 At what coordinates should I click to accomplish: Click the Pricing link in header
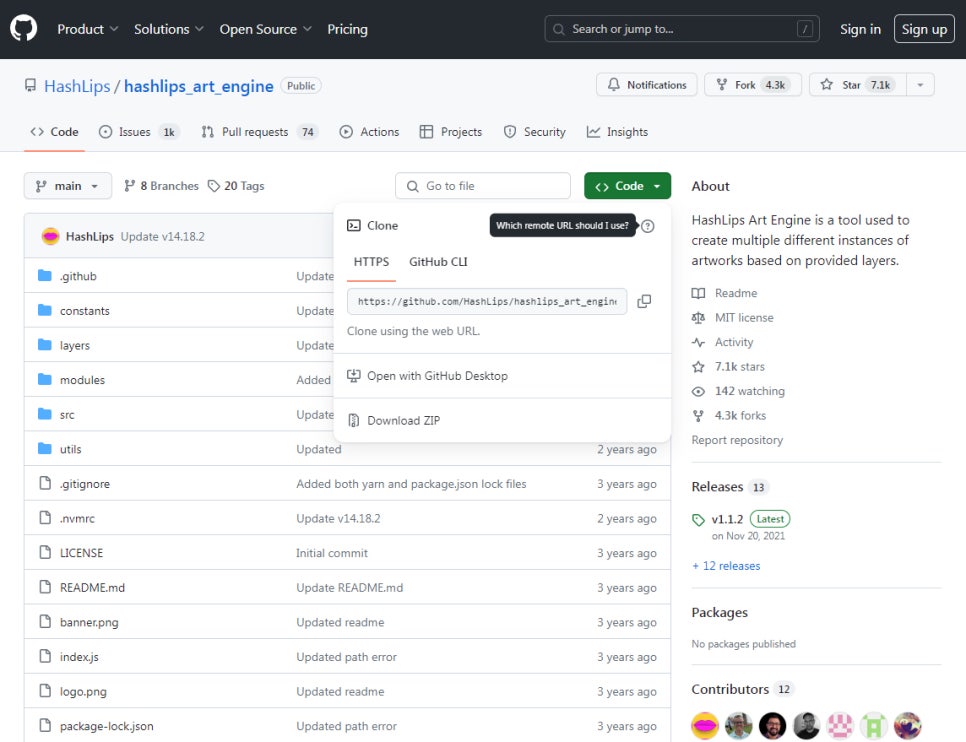(347, 29)
